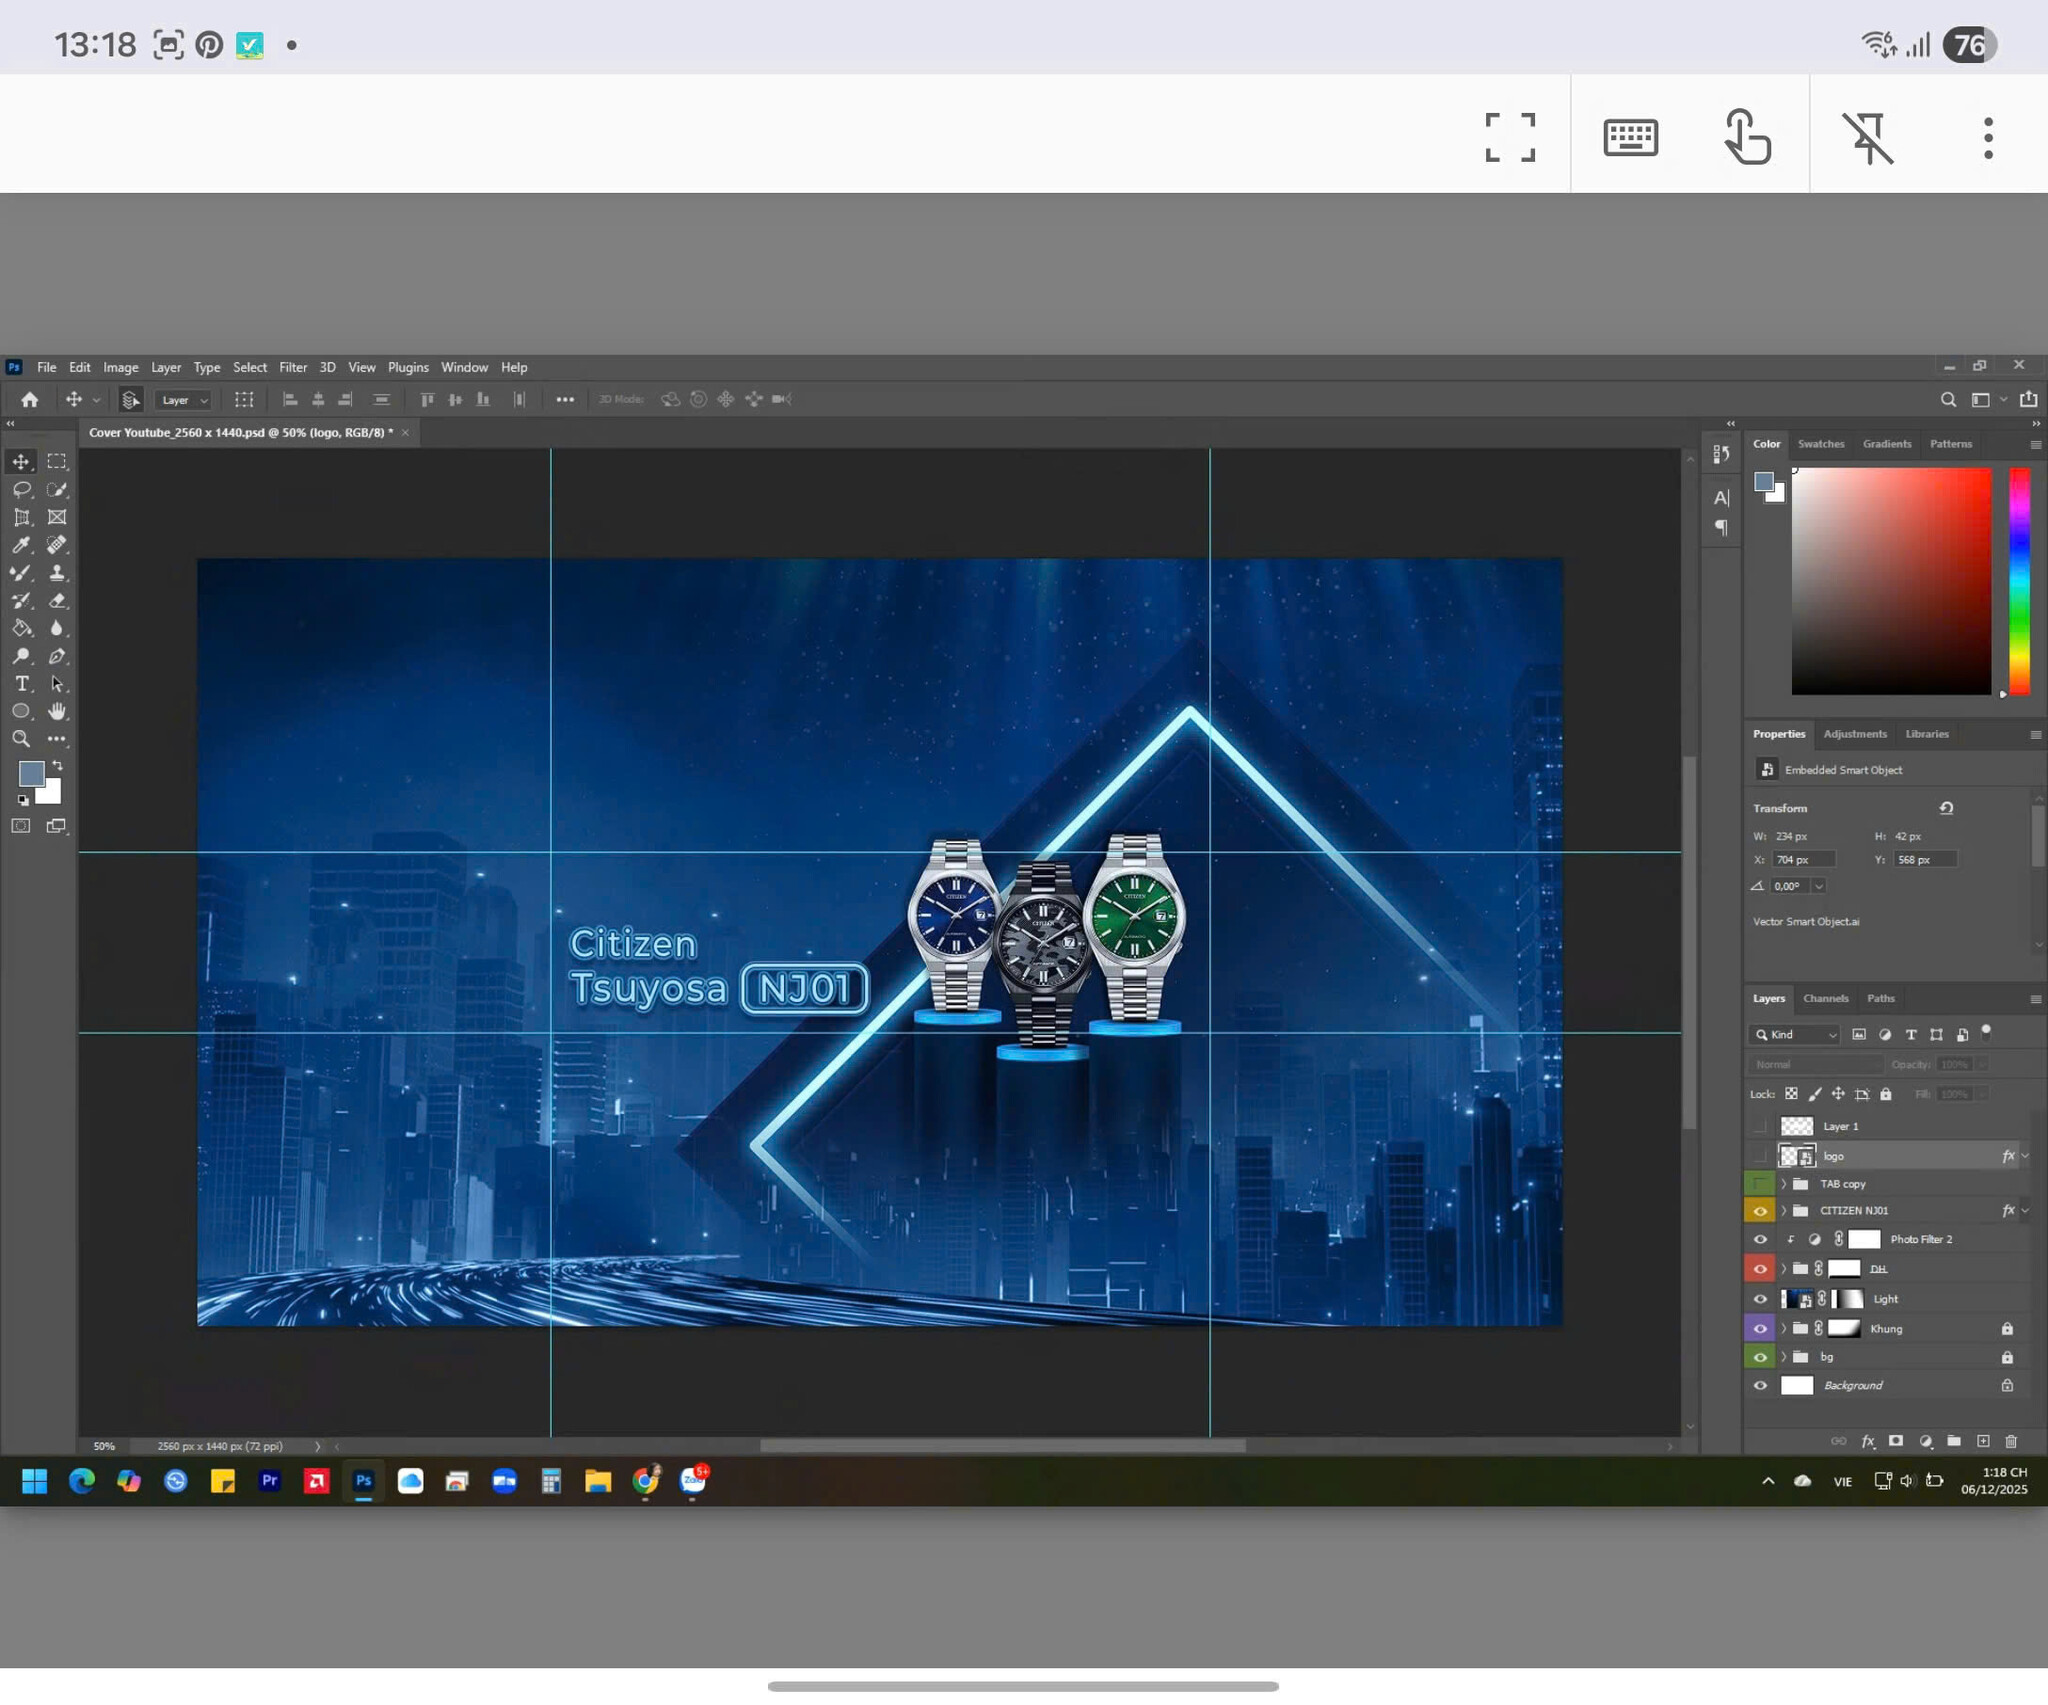Toggle visibility of CITIZEN NJ01 group
This screenshot has height=1705, width=2048.
[x=1760, y=1211]
